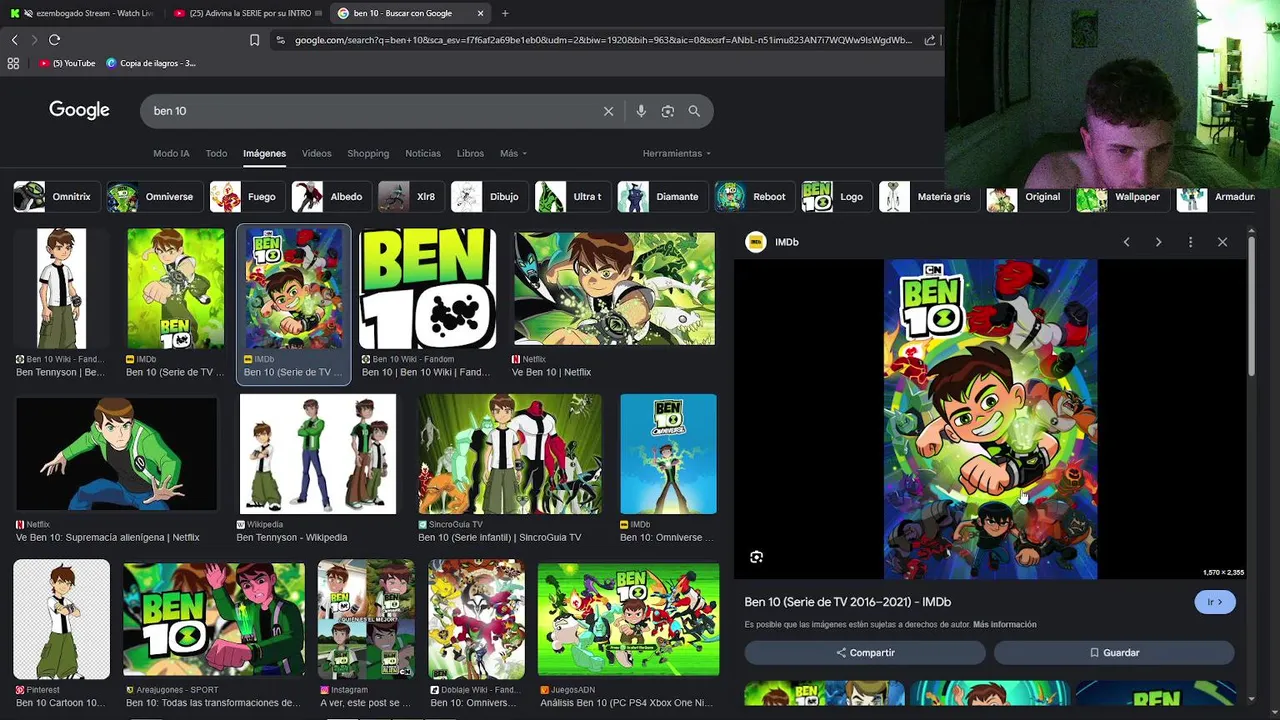
Task: Open the BEN 10 logo Fandom thumbnail
Action: pos(427,288)
